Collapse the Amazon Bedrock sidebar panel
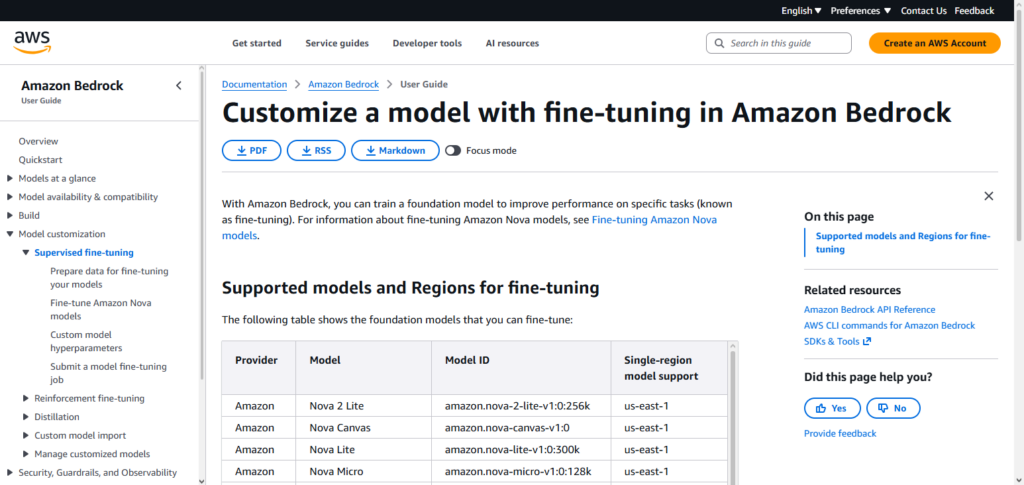The height and width of the screenshot is (485, 1024). click(178, 86)
